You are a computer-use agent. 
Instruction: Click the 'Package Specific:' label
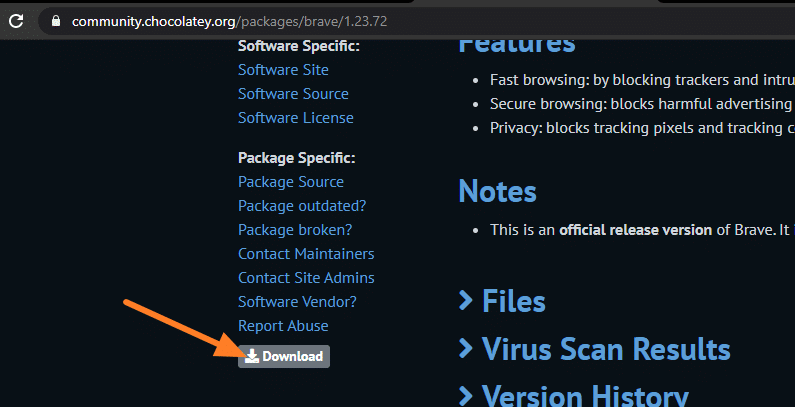pyautogui.click(x=297, y=158)
